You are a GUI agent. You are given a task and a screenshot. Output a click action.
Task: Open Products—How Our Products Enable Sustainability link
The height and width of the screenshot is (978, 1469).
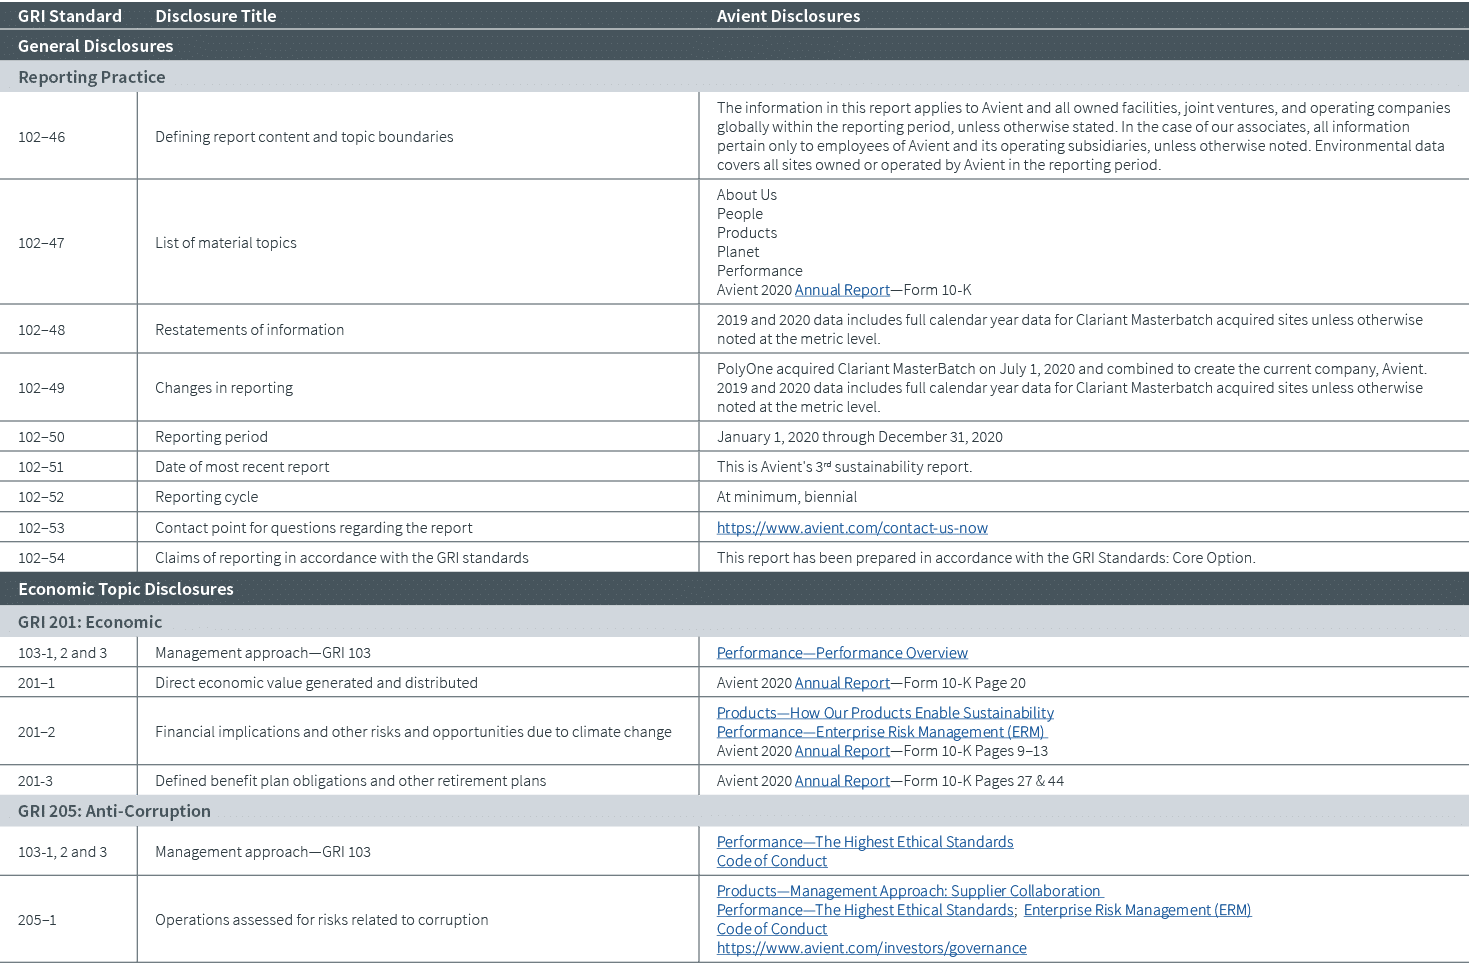[x=885, y=713]
